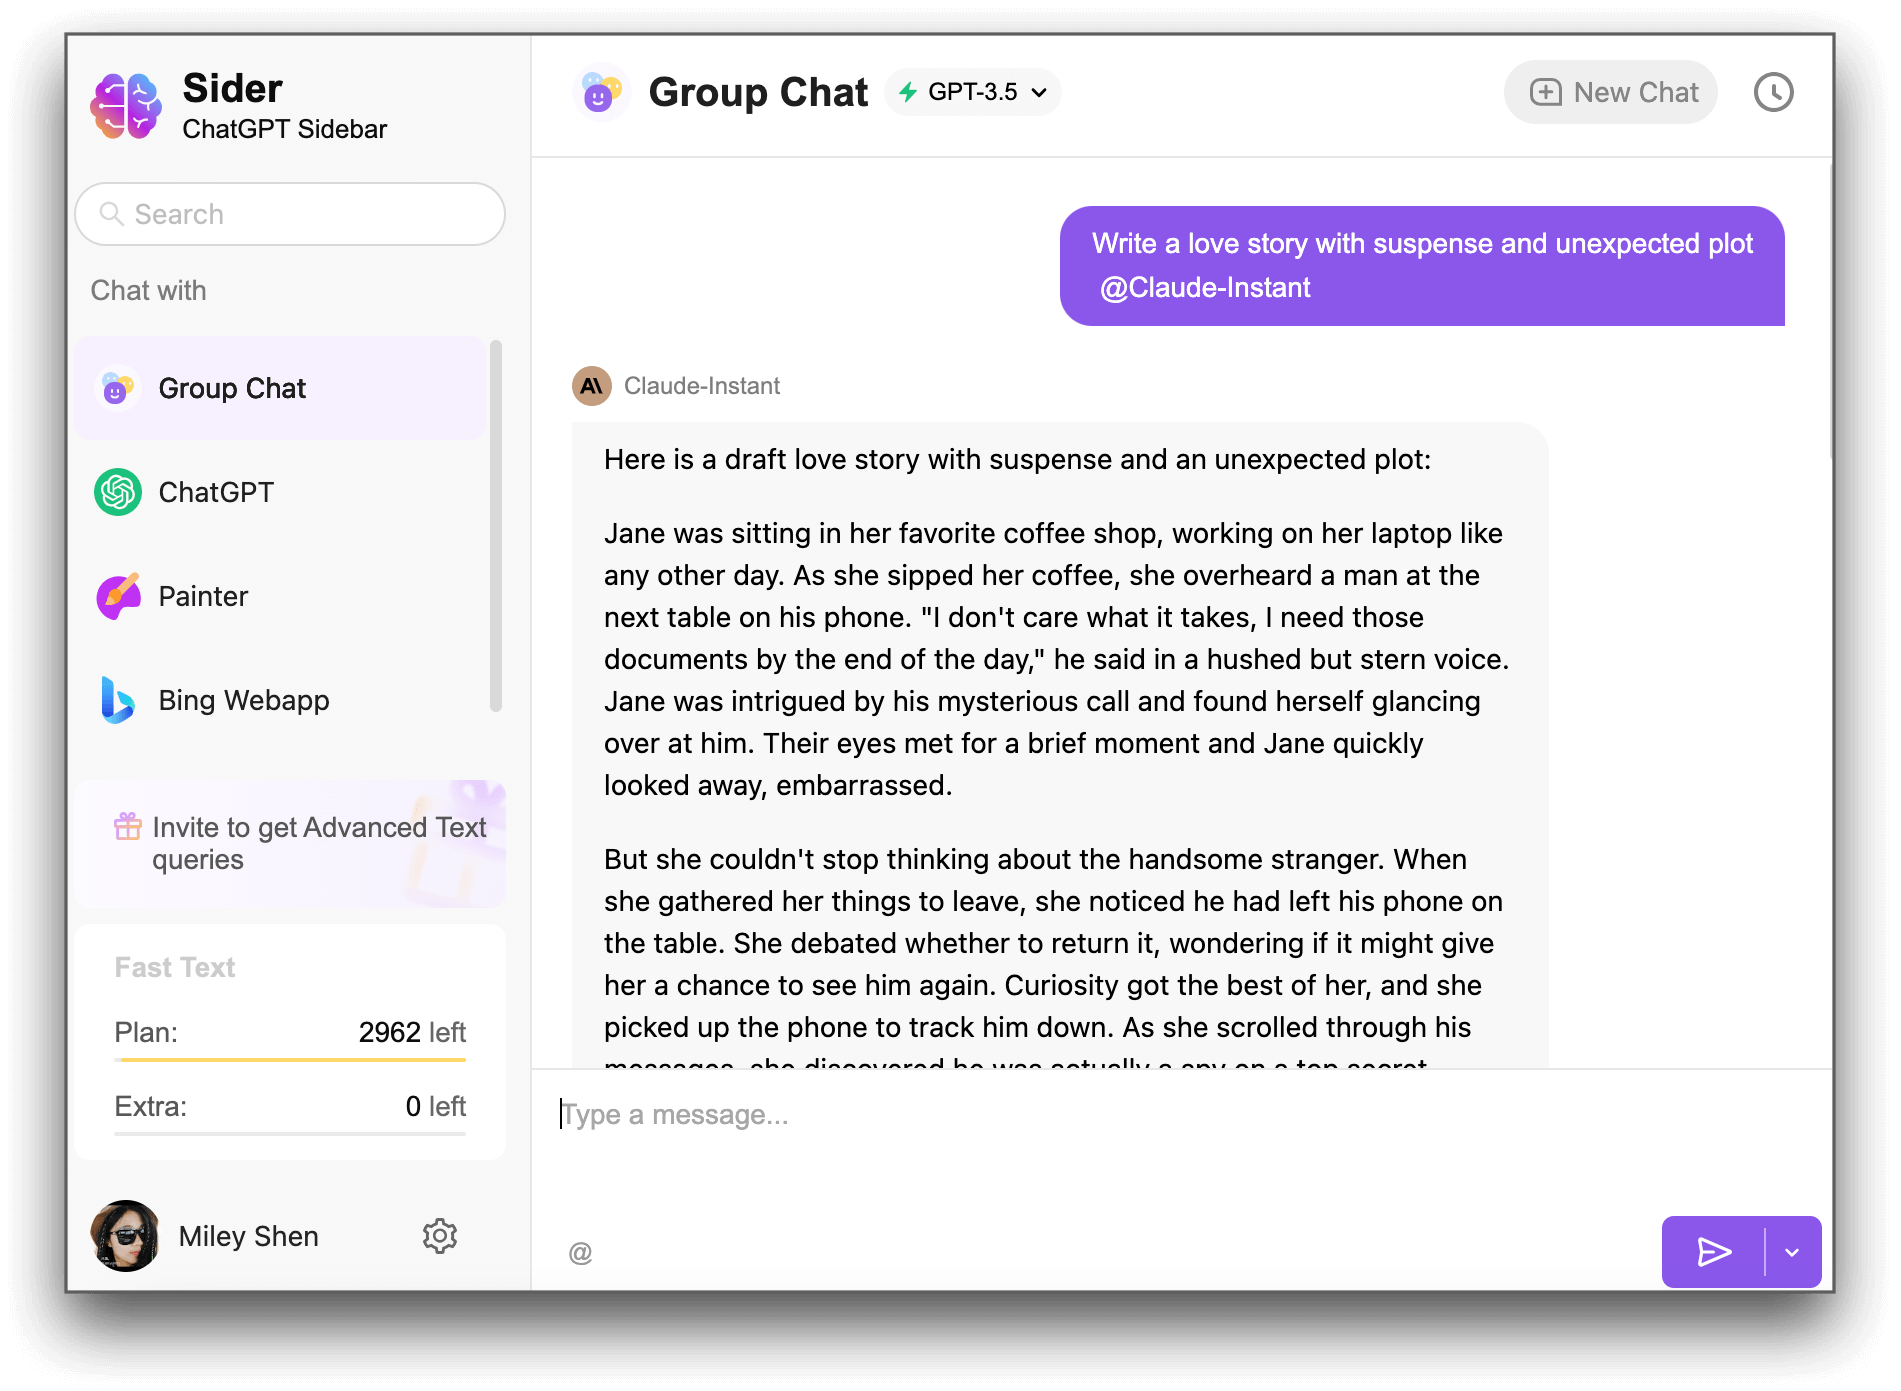Click the Painter palette icon

(118, 596)
